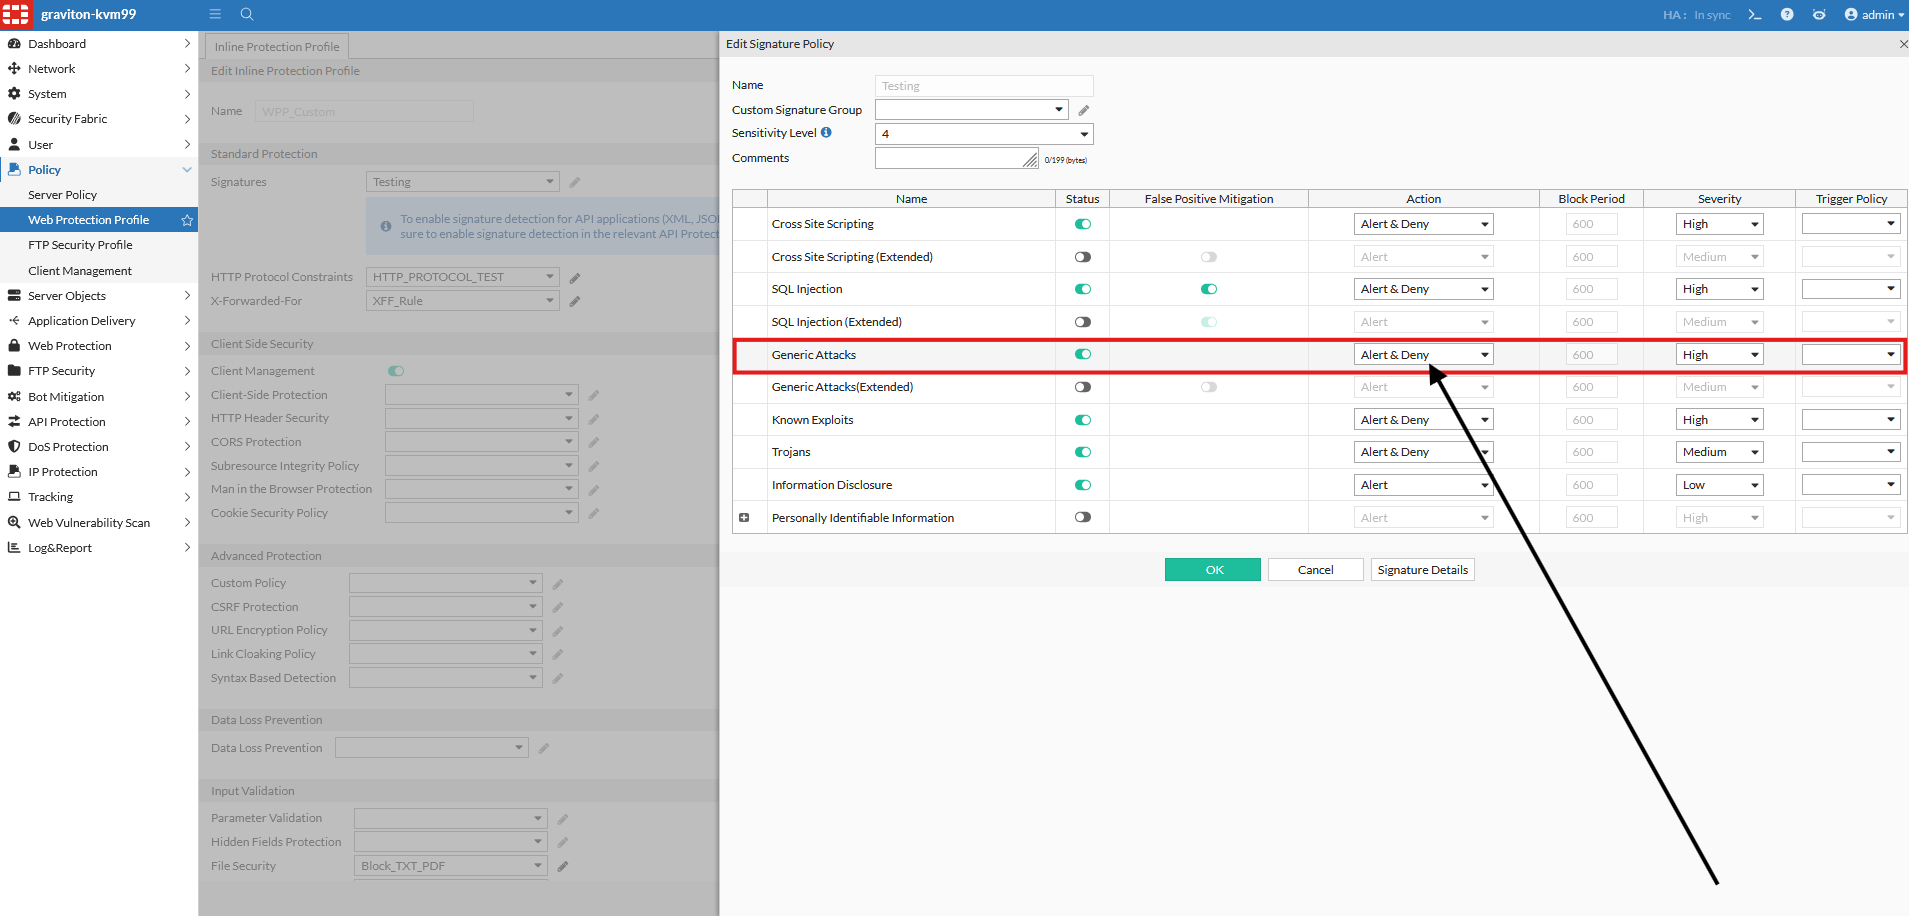Toggle the hamburger menu icon

215,14
